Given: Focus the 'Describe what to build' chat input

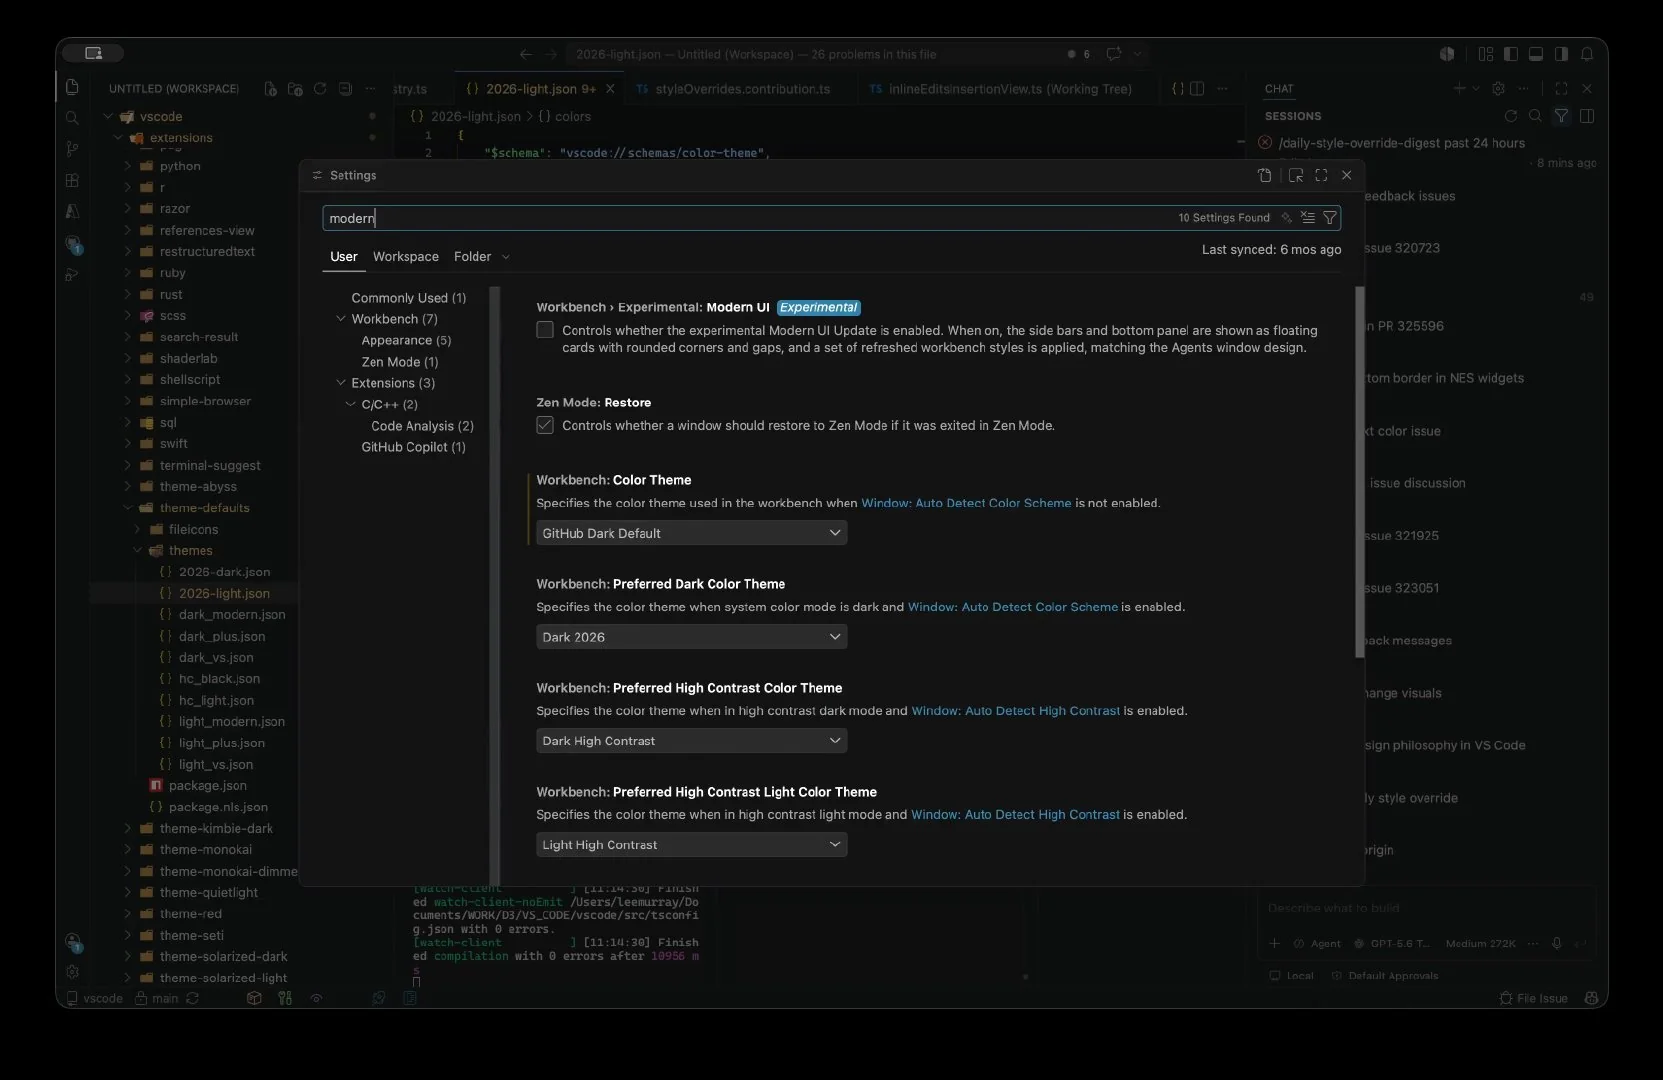Looking at the screenshot, I should coord(1426,908).
